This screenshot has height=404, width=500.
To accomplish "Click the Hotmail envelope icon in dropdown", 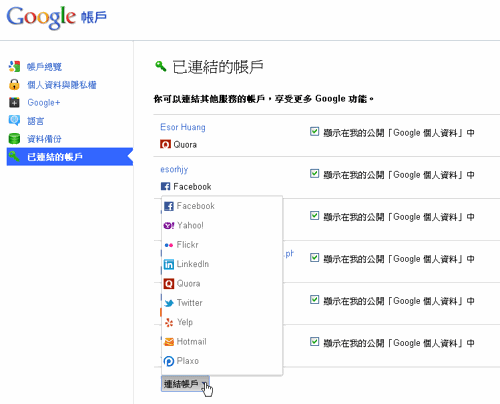I will point(169,342).
